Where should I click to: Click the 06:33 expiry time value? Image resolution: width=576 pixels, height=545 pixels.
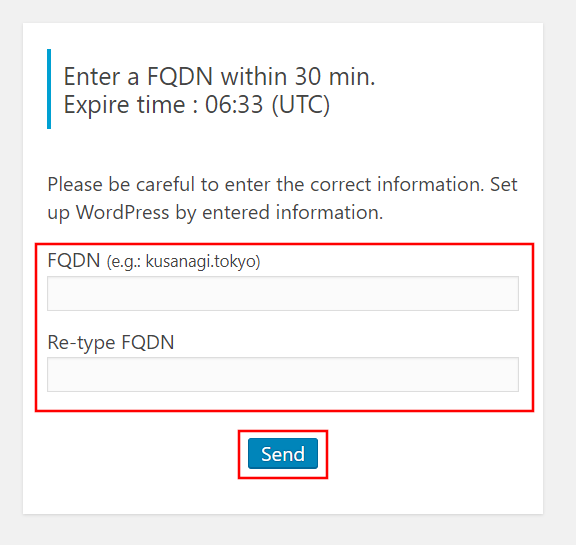(234, 105)
